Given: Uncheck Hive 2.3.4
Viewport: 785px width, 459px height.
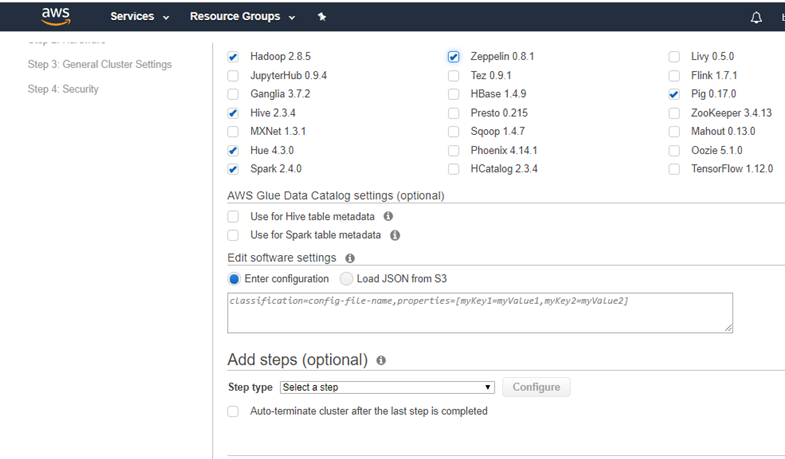Looking at the screenshot, I should coord(233,113).
